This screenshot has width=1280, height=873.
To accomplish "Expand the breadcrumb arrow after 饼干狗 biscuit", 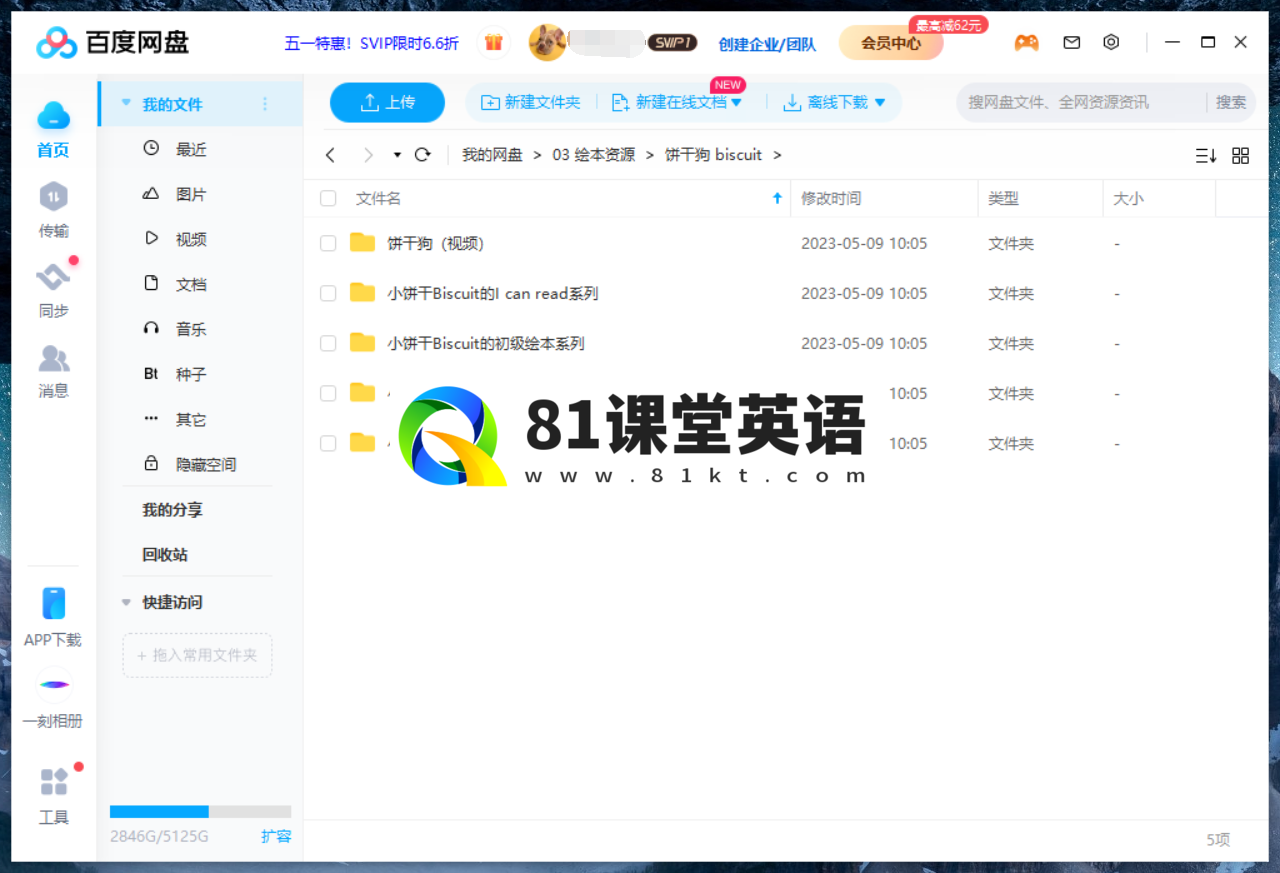I will click(777, 155).
